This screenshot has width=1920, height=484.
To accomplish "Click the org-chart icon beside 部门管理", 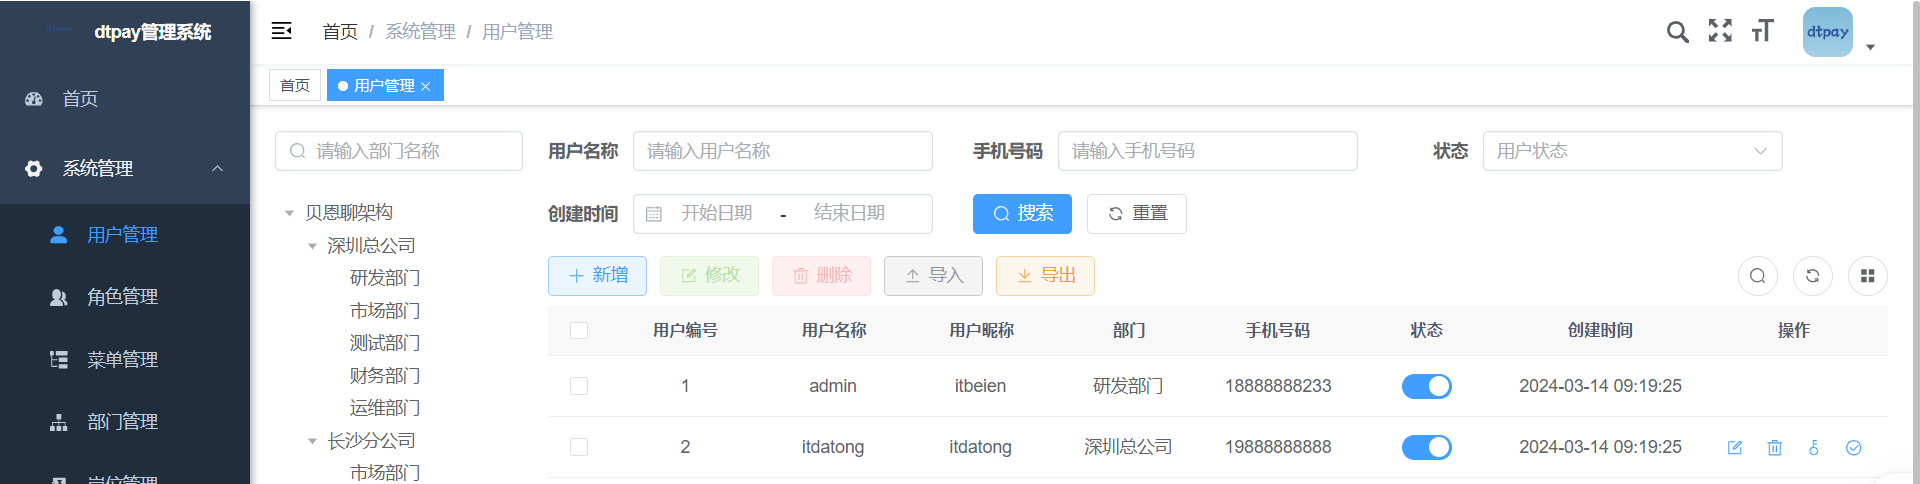I will coord(59,422).
